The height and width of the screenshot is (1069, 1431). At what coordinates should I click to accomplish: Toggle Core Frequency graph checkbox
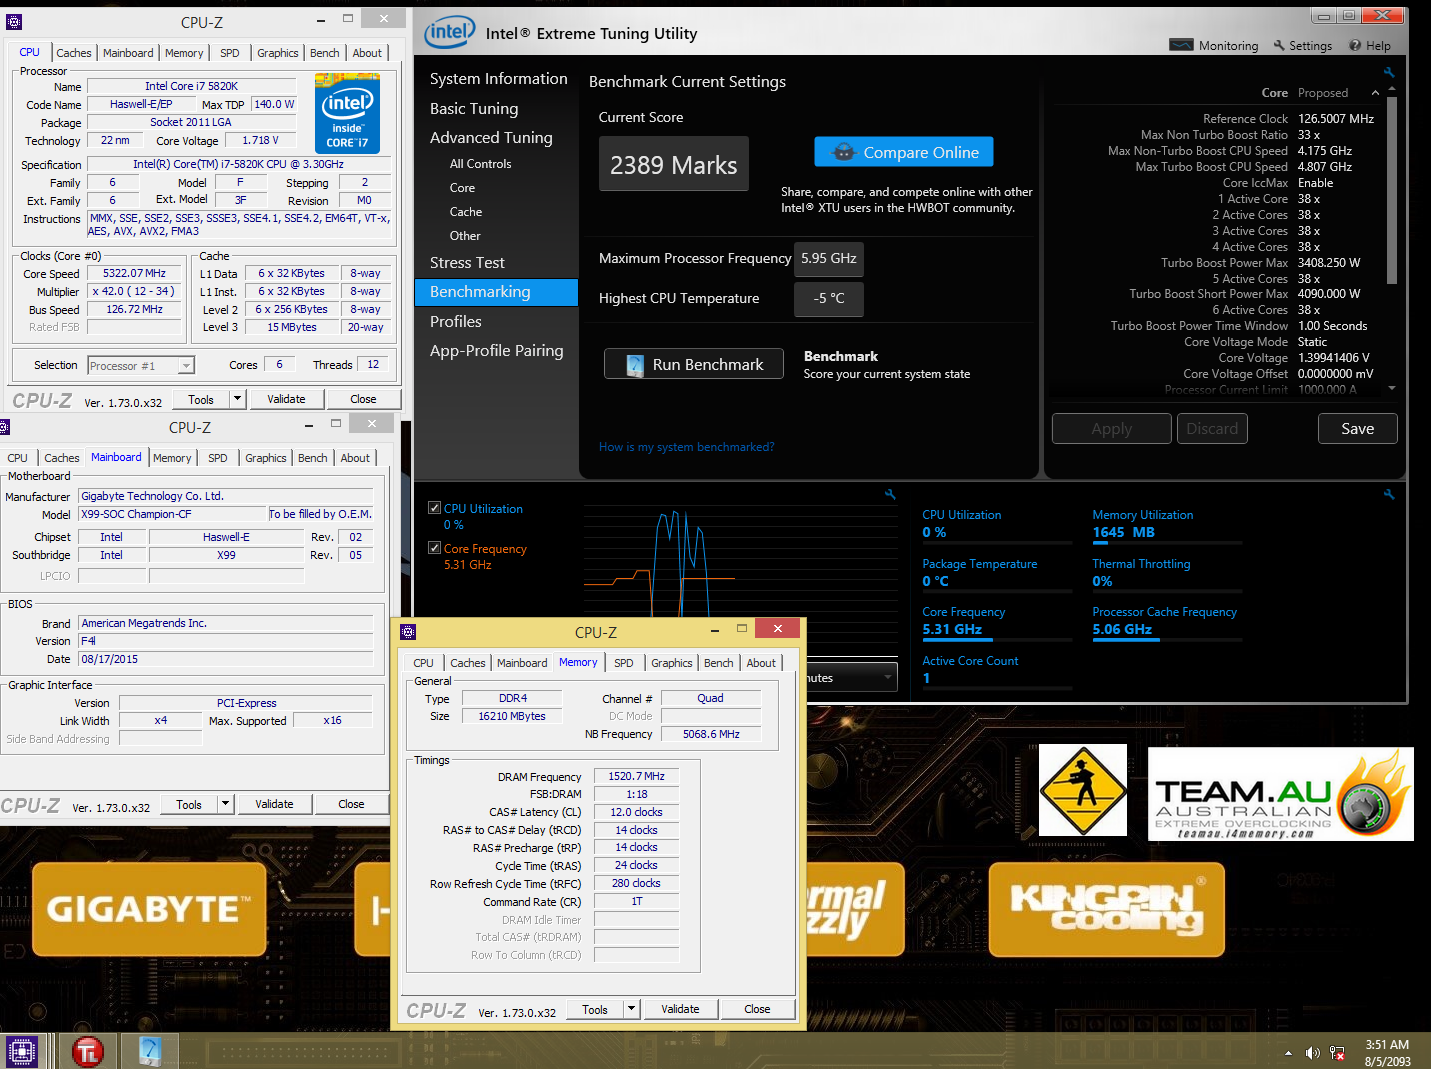pos(434,548)
